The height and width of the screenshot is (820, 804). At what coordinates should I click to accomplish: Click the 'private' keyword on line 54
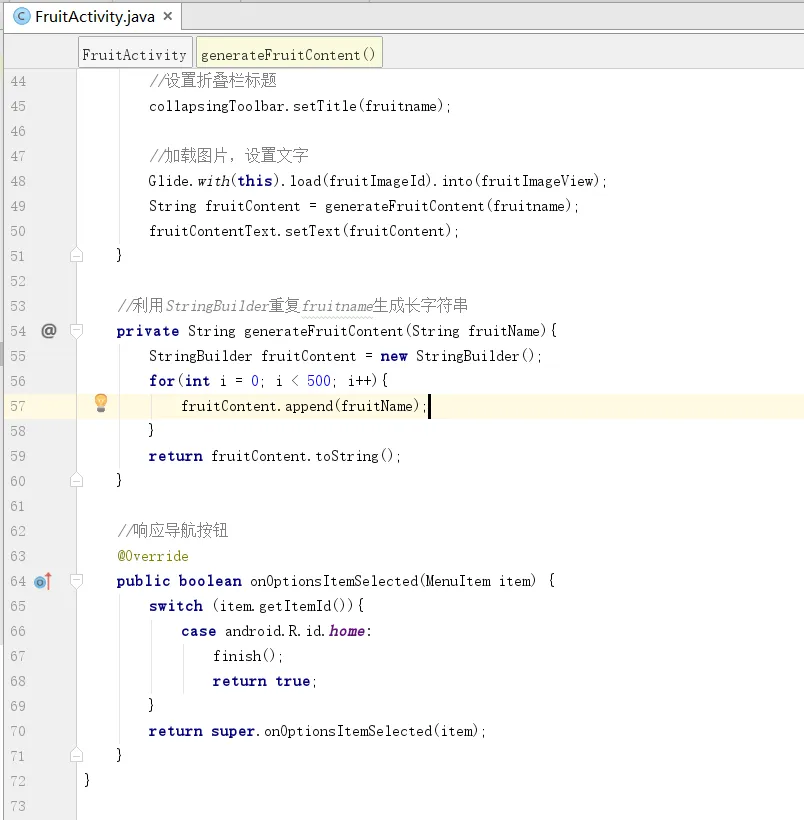pos(148,332)
